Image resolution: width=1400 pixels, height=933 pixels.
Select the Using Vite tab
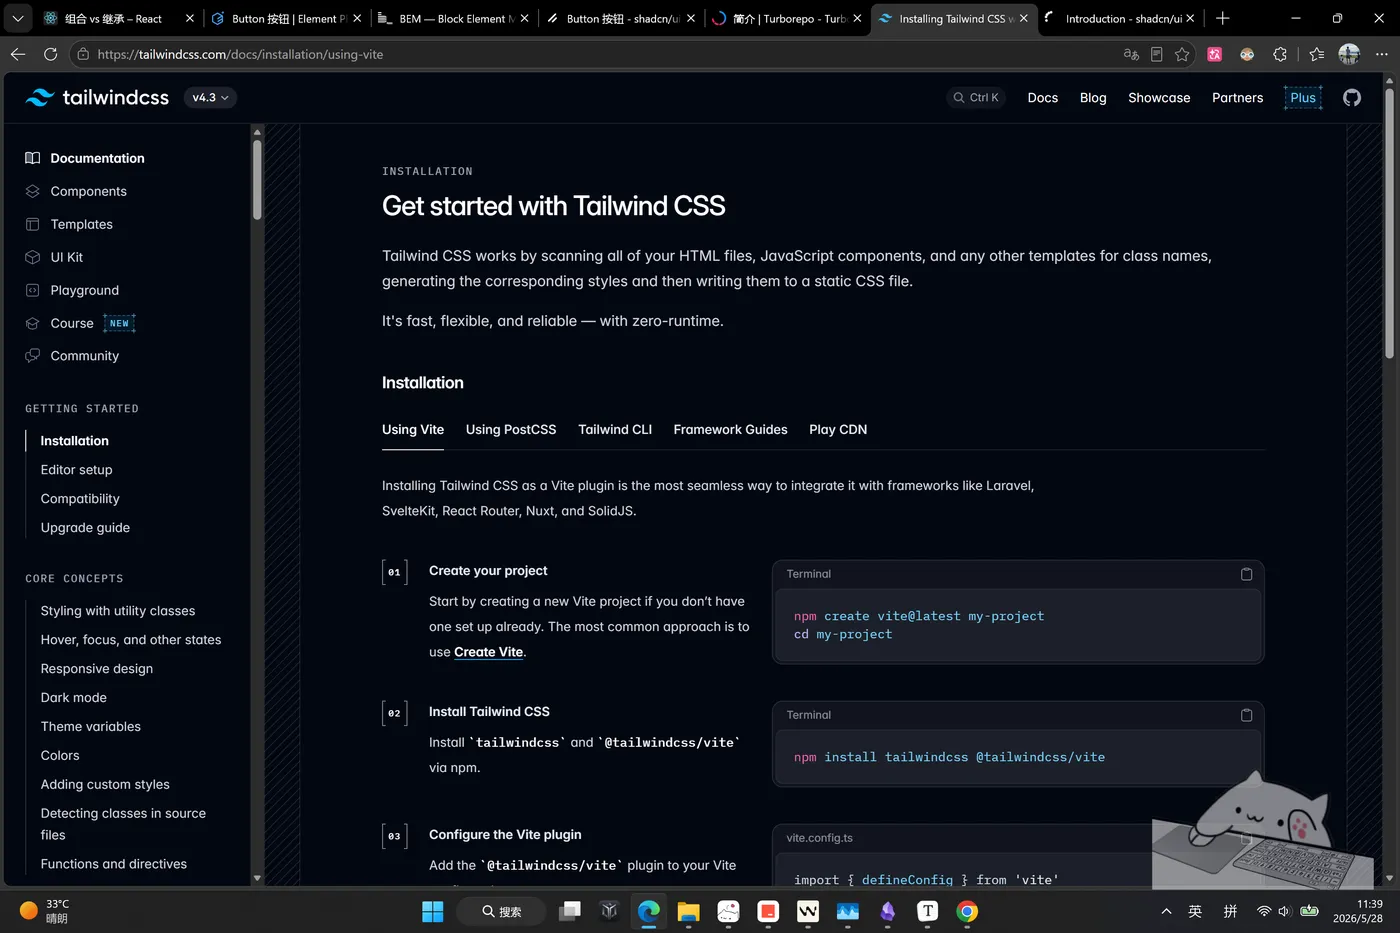tap(413, 430)
